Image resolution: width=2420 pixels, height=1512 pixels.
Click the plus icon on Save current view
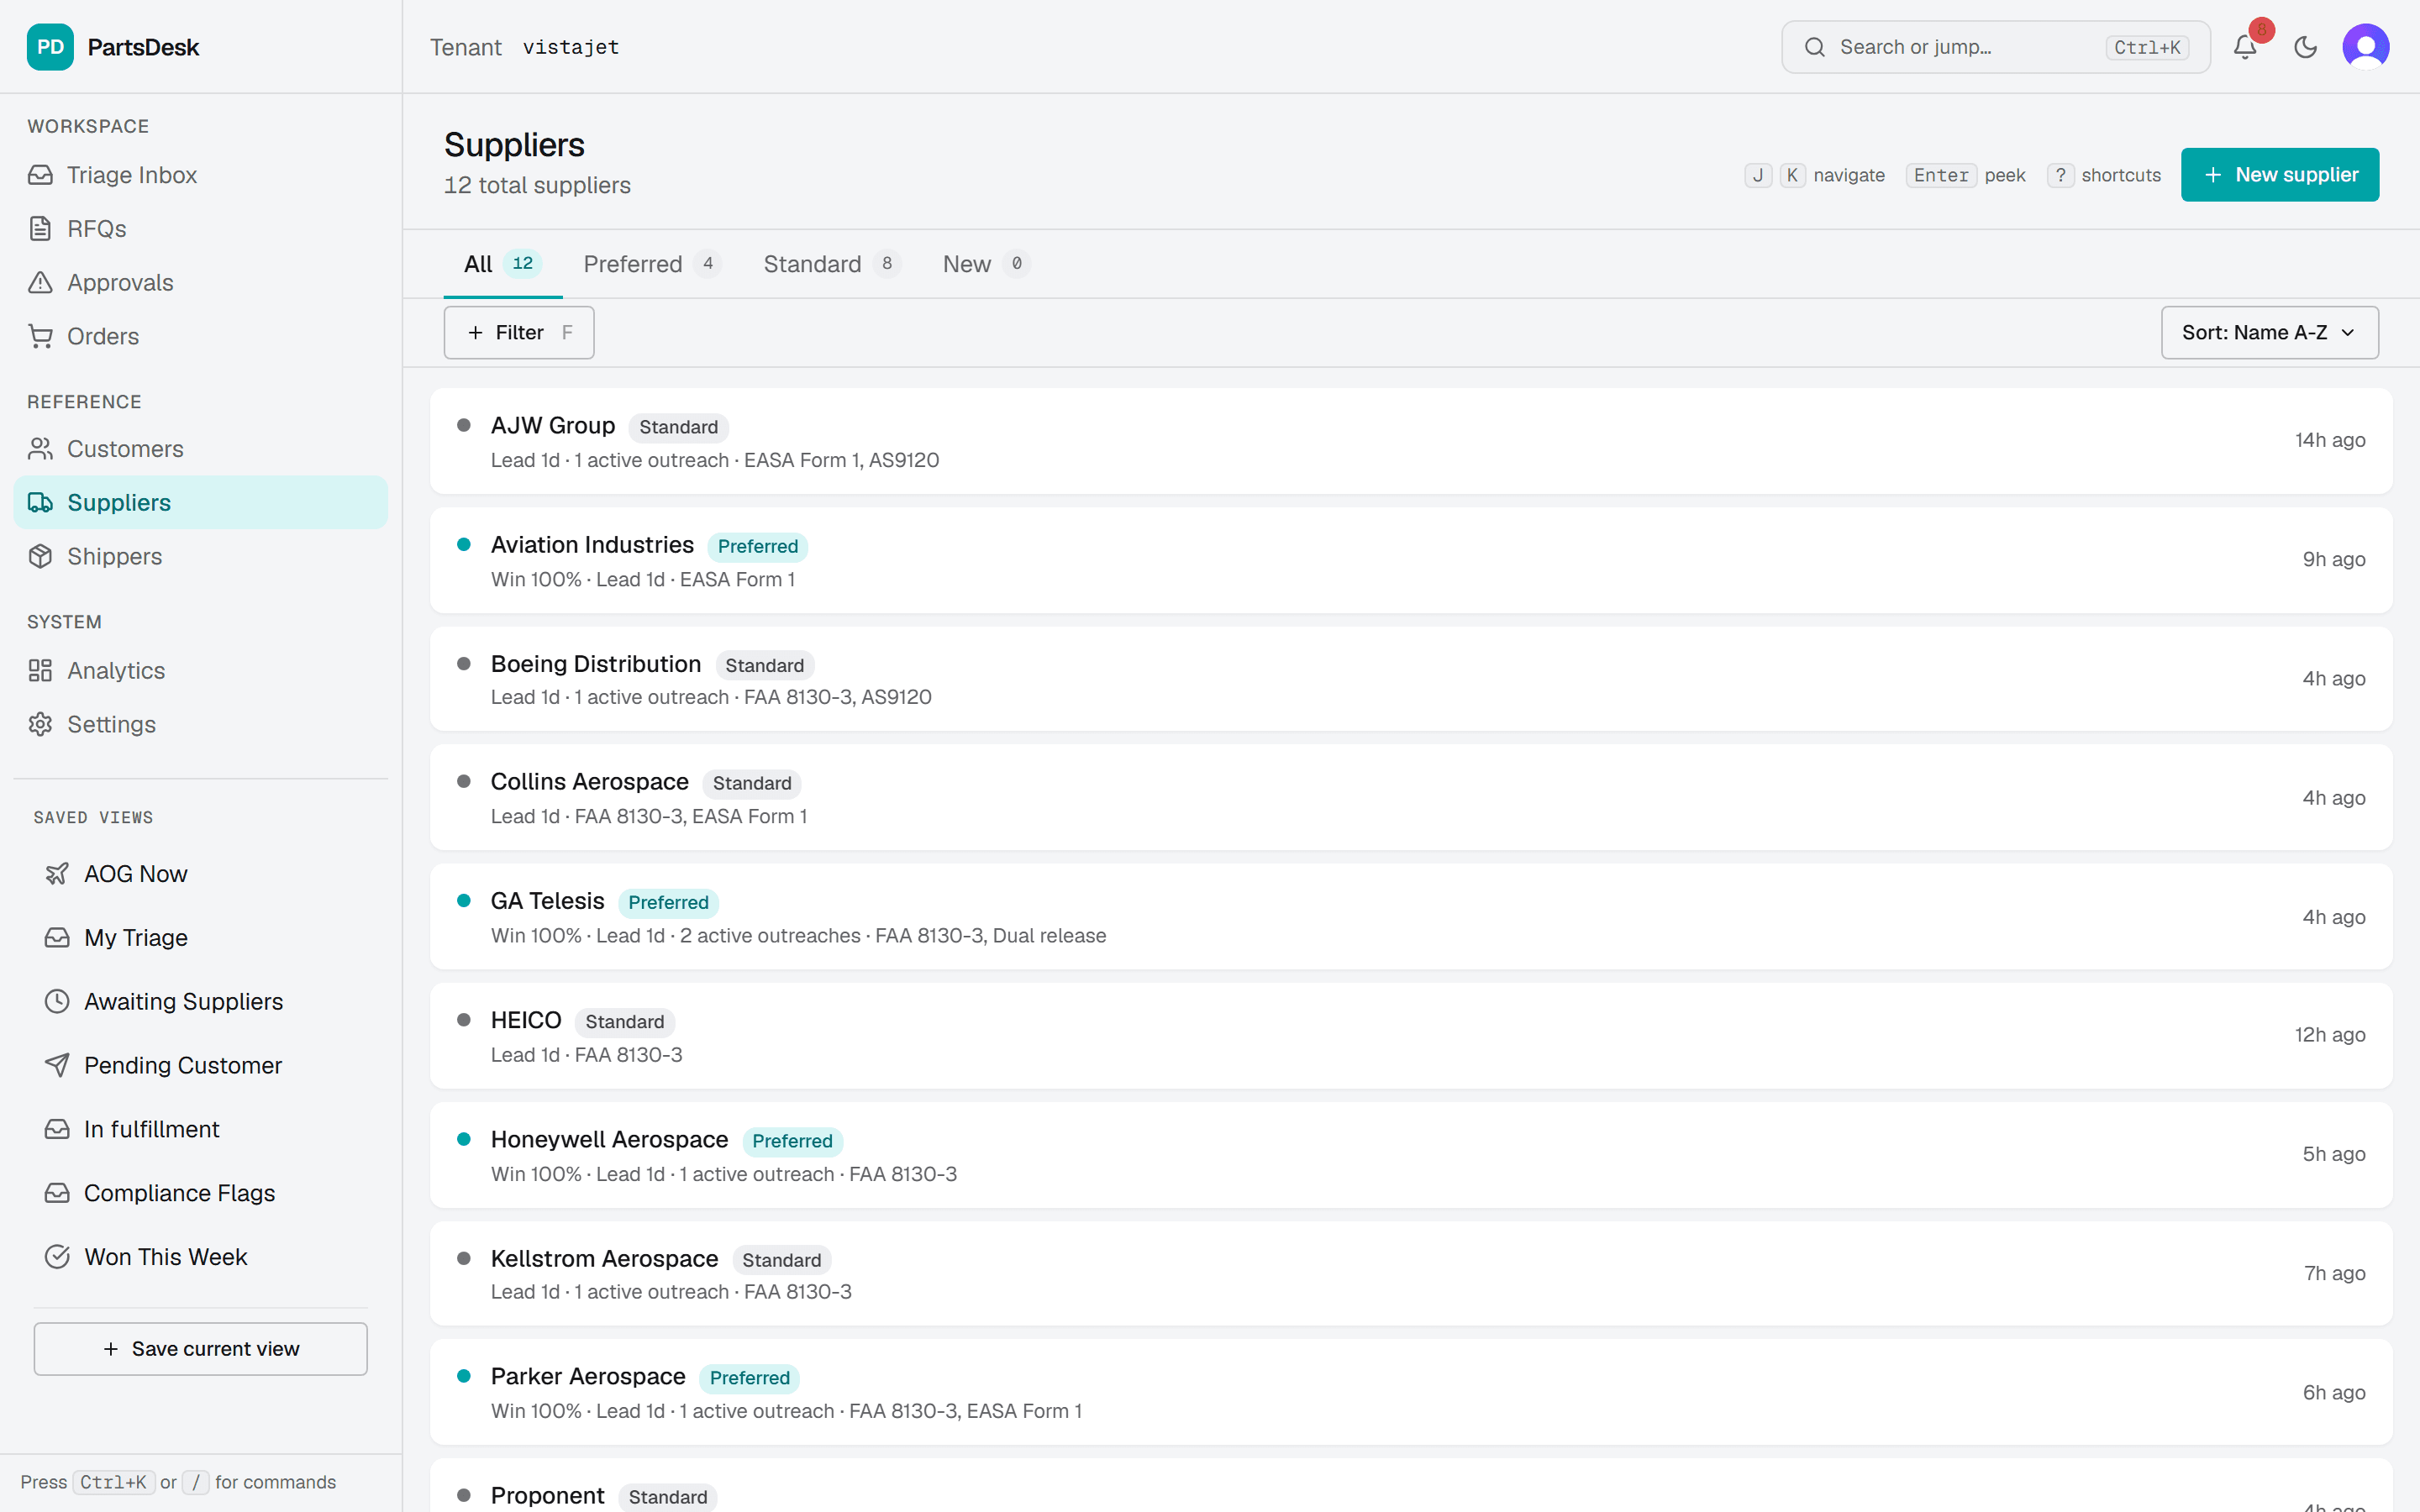111,1349
